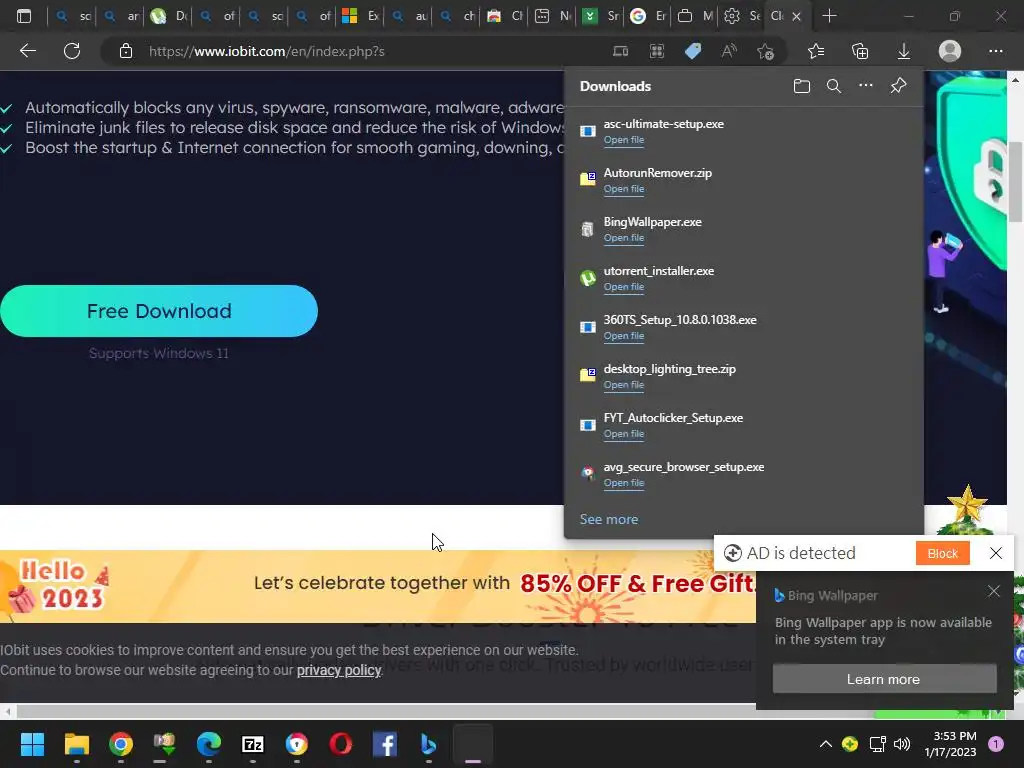The image size is (1024, 768).
Task: Click Learn more in Bing Wallpaper popup
Action: 884,679
